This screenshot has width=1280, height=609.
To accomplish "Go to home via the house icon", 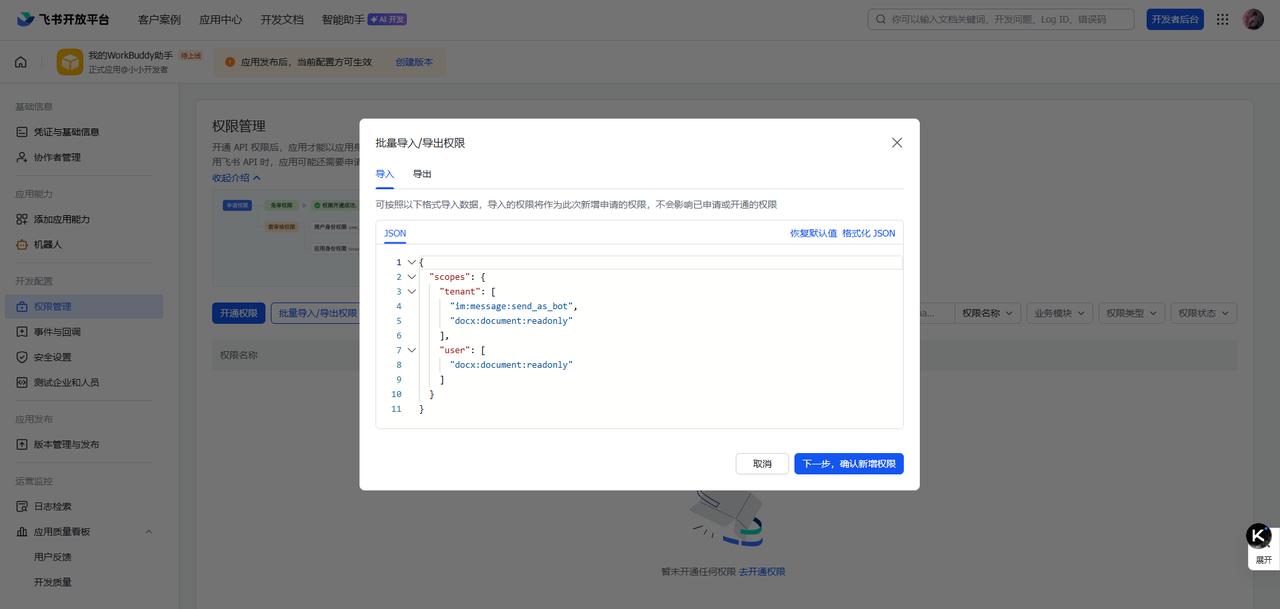I will click(21, 62).
